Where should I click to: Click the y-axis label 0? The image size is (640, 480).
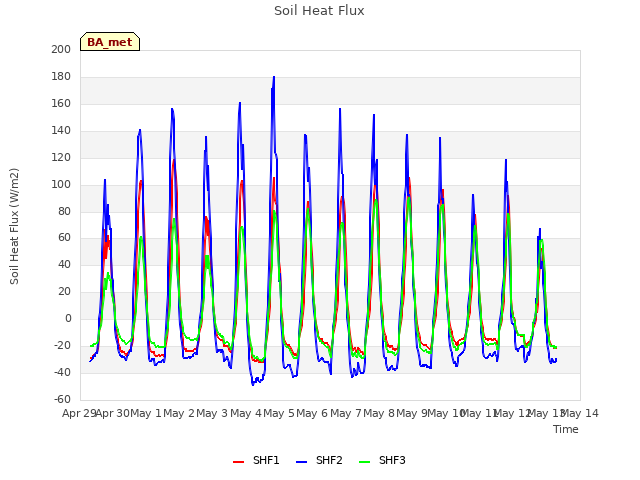tap(68, 318)
